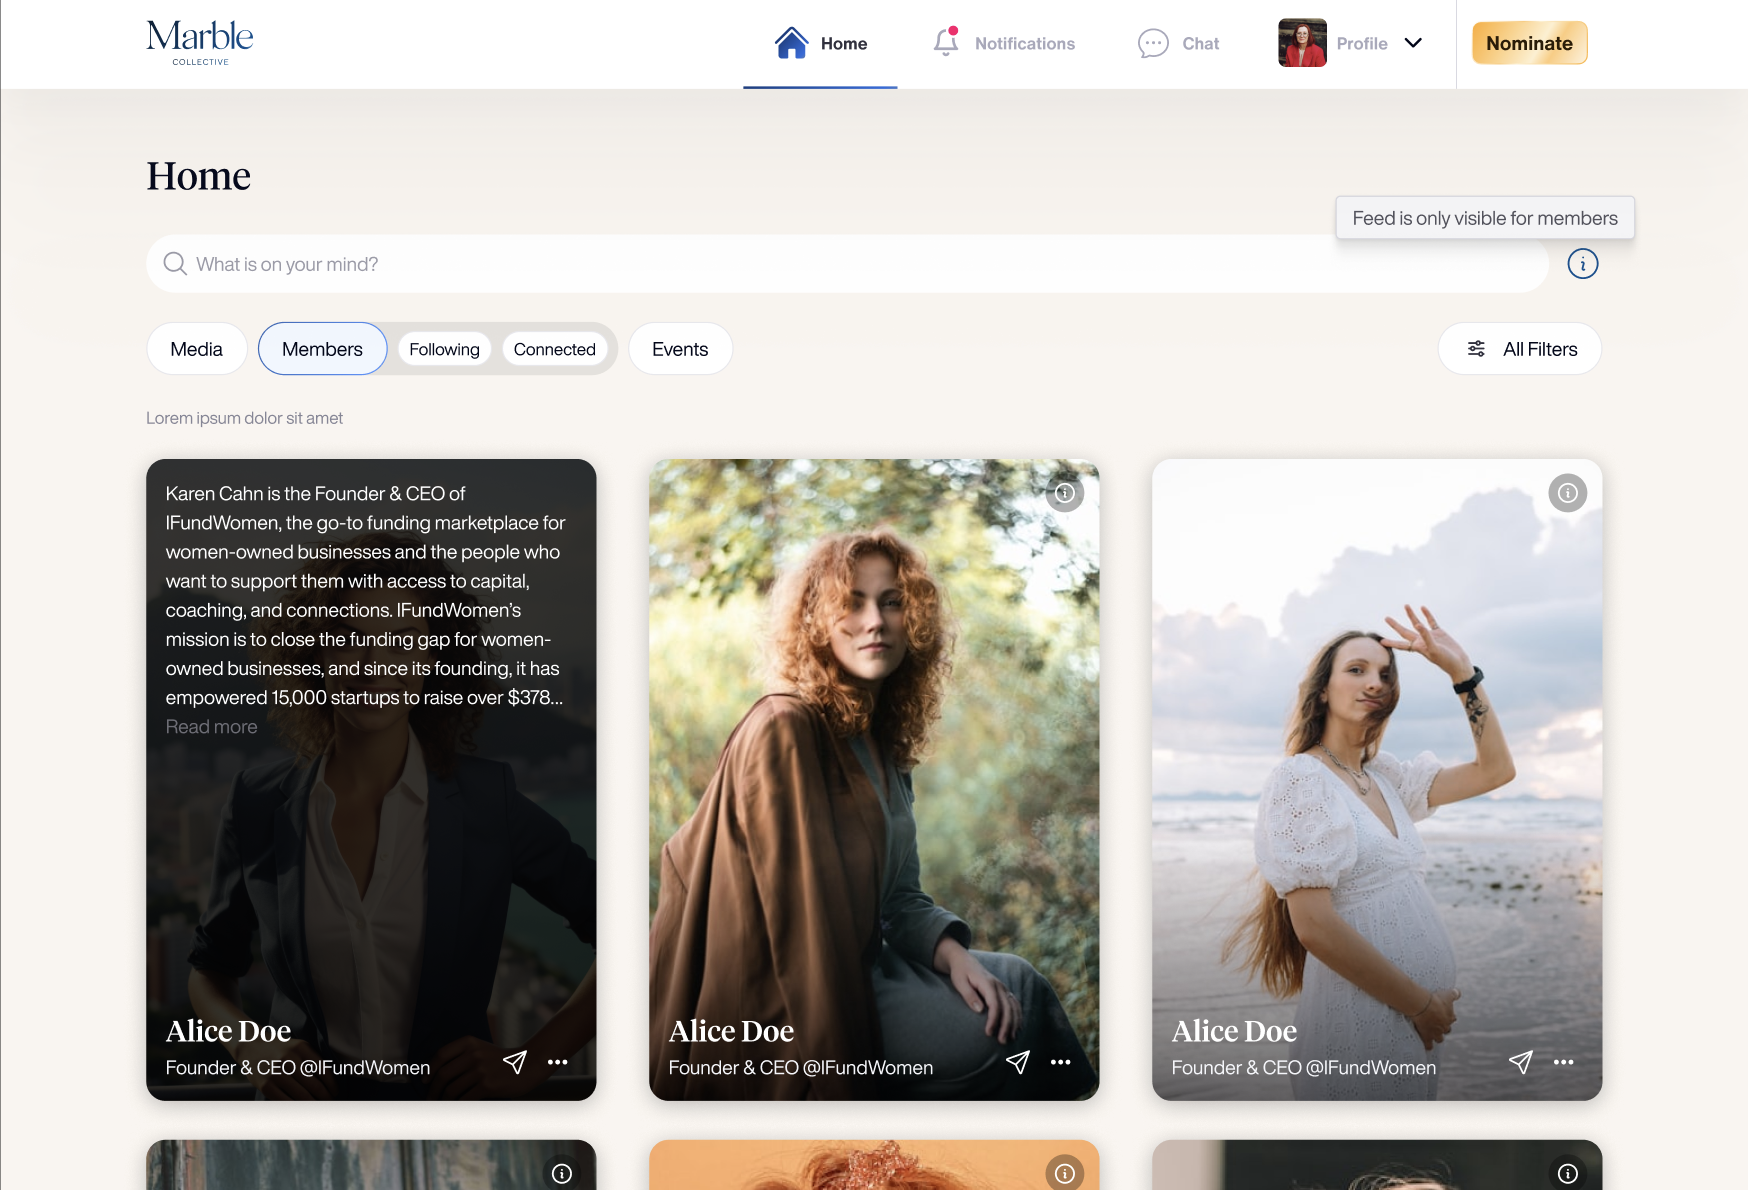Viewport: 1748px width, 1190px height.
Task: Click info icon on red-haired woman card
Action: 1065,493
